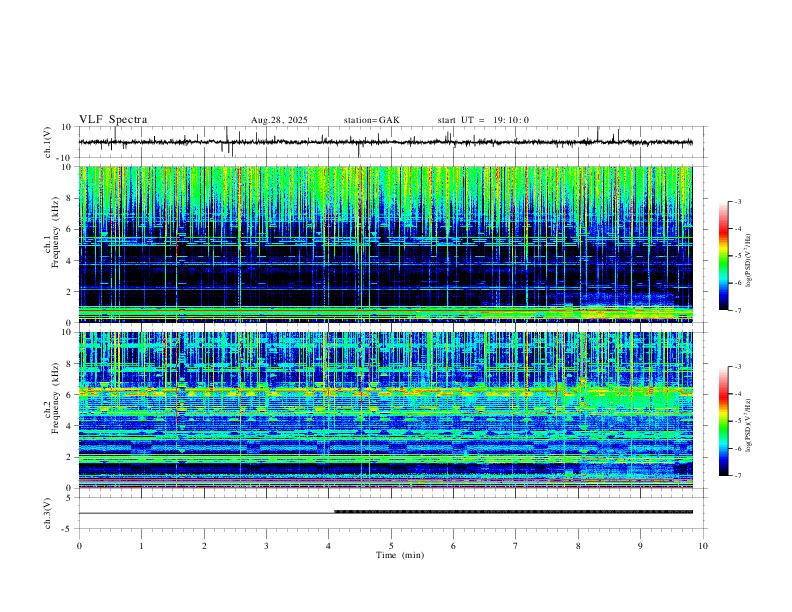
Task: Click the time axis tick label '8'
Action: pyautogui.click(x=578, y=546)
